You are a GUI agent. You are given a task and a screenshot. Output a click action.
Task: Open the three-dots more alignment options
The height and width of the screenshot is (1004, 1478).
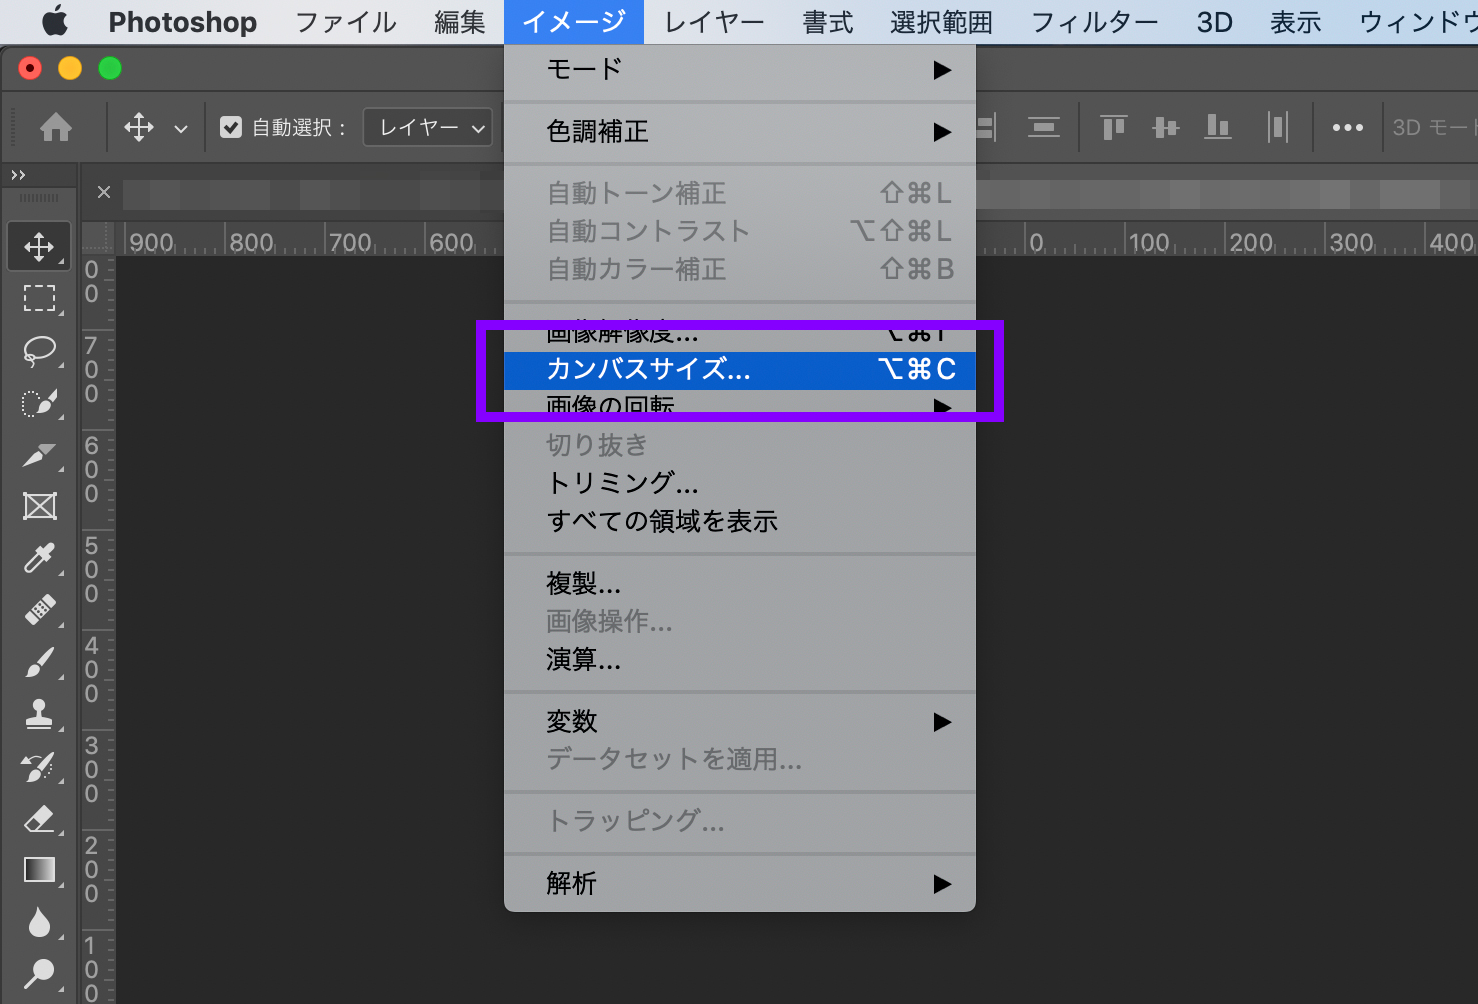(1347, 128)
